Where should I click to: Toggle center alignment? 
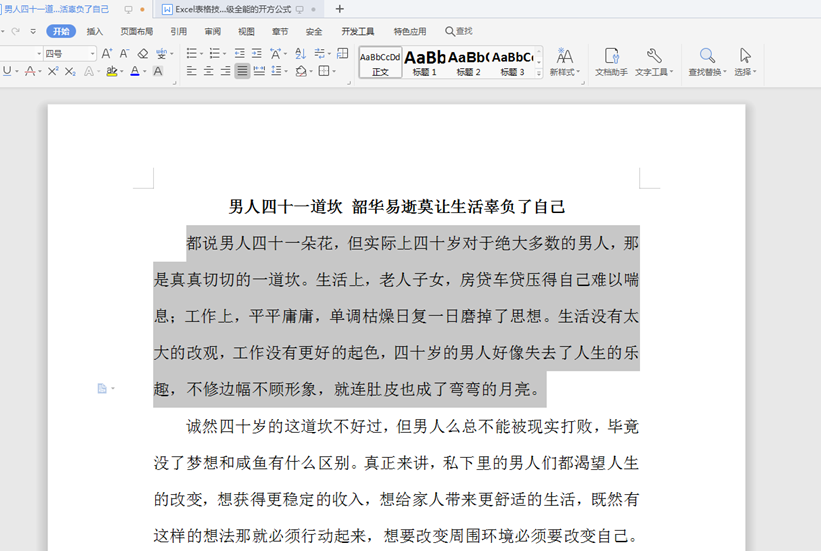click(x=208, y=71)
